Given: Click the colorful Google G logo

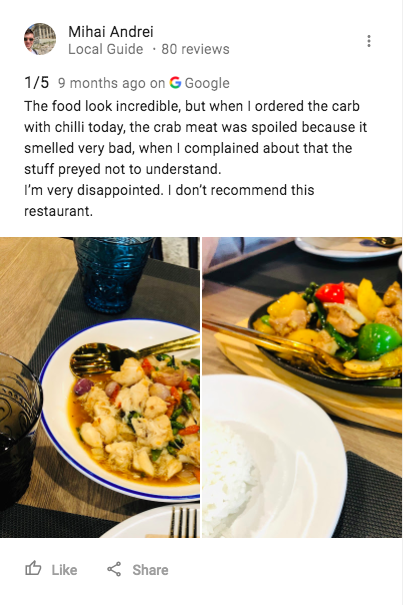Looking at the screenshot, I should pos(175,83).
